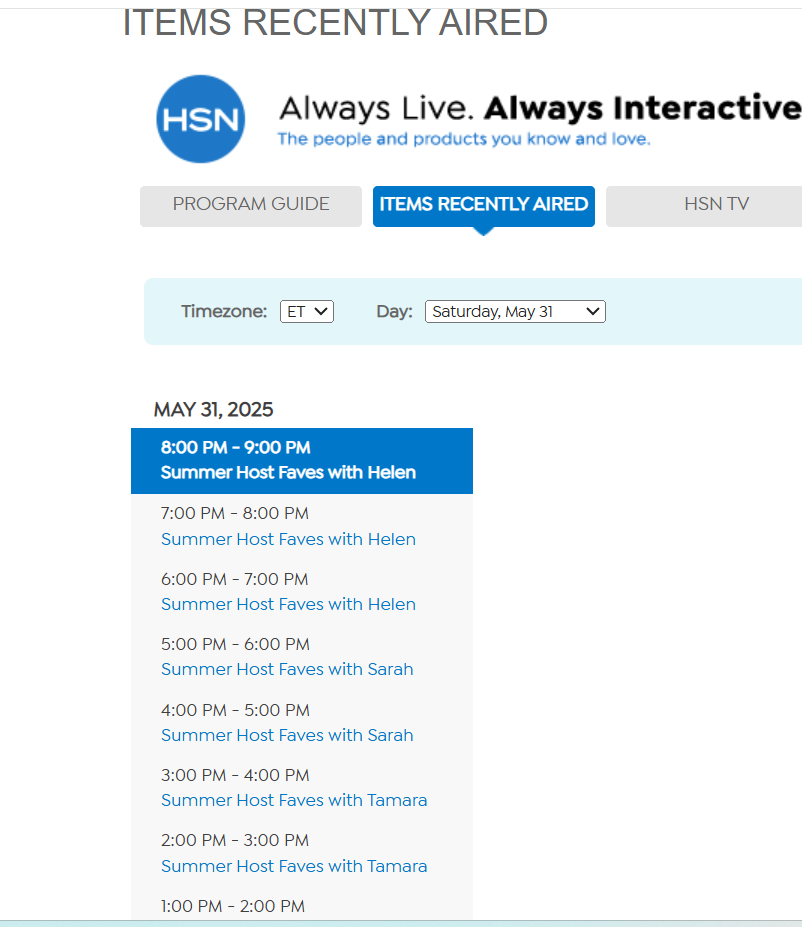Screen dimensions: 802x927
Task: Select the highlighted 8:00 PM program block
Action: point(301,460)
